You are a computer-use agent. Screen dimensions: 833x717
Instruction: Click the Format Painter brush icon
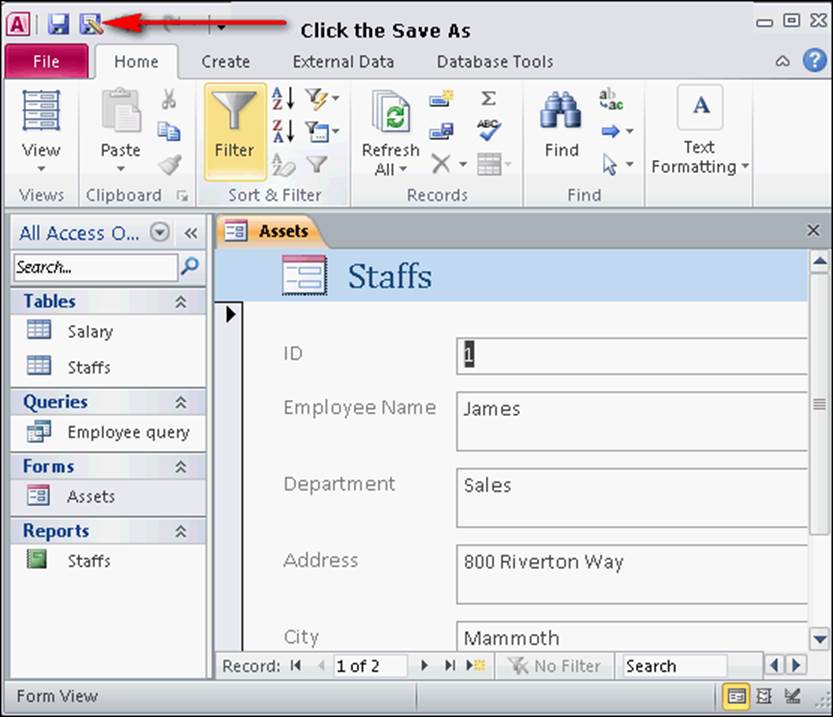coord(169,164)
